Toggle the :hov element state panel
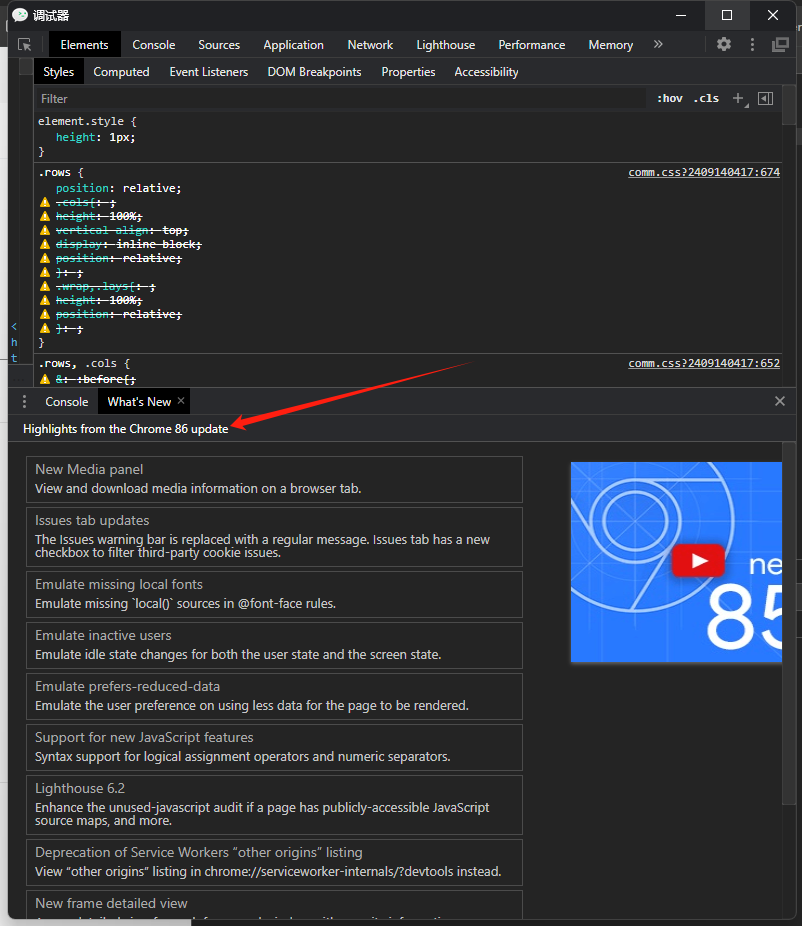 (x=670, y=99)
